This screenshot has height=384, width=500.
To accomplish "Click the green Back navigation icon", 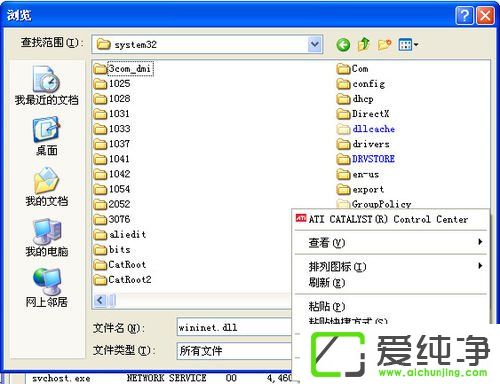I will coord(343,44).
